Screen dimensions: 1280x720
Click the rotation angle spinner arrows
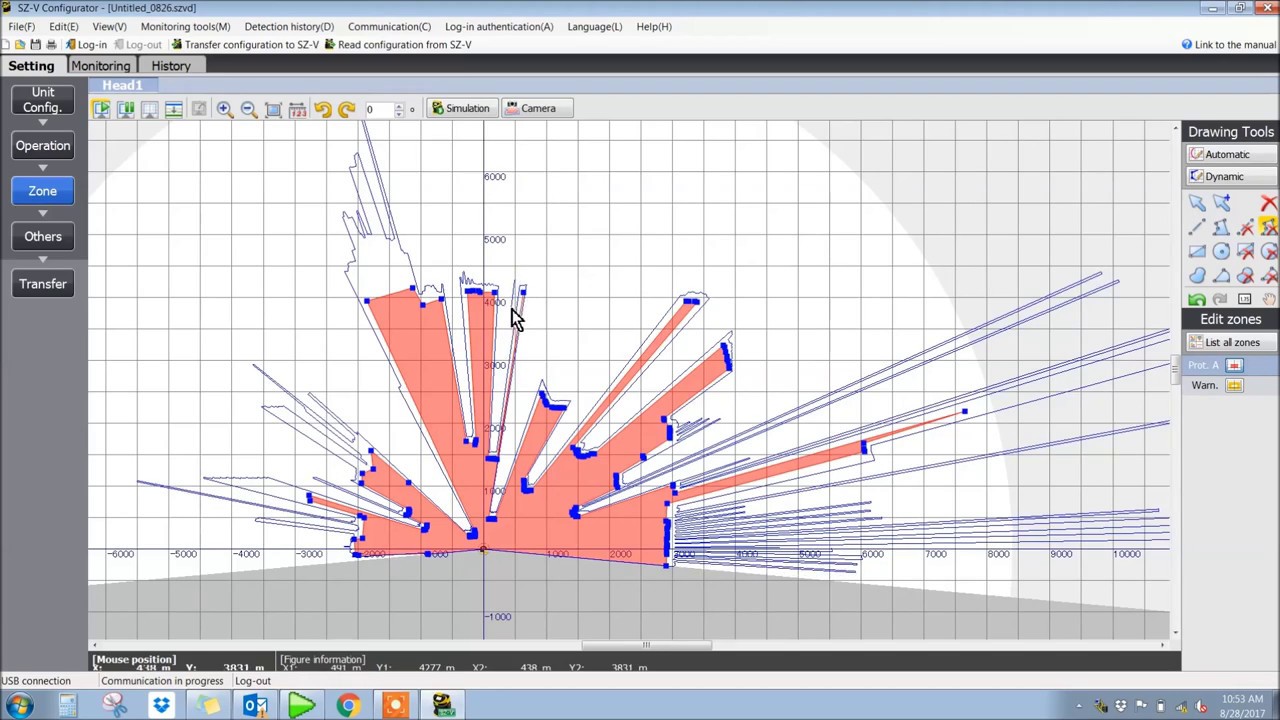coord(400,109)
